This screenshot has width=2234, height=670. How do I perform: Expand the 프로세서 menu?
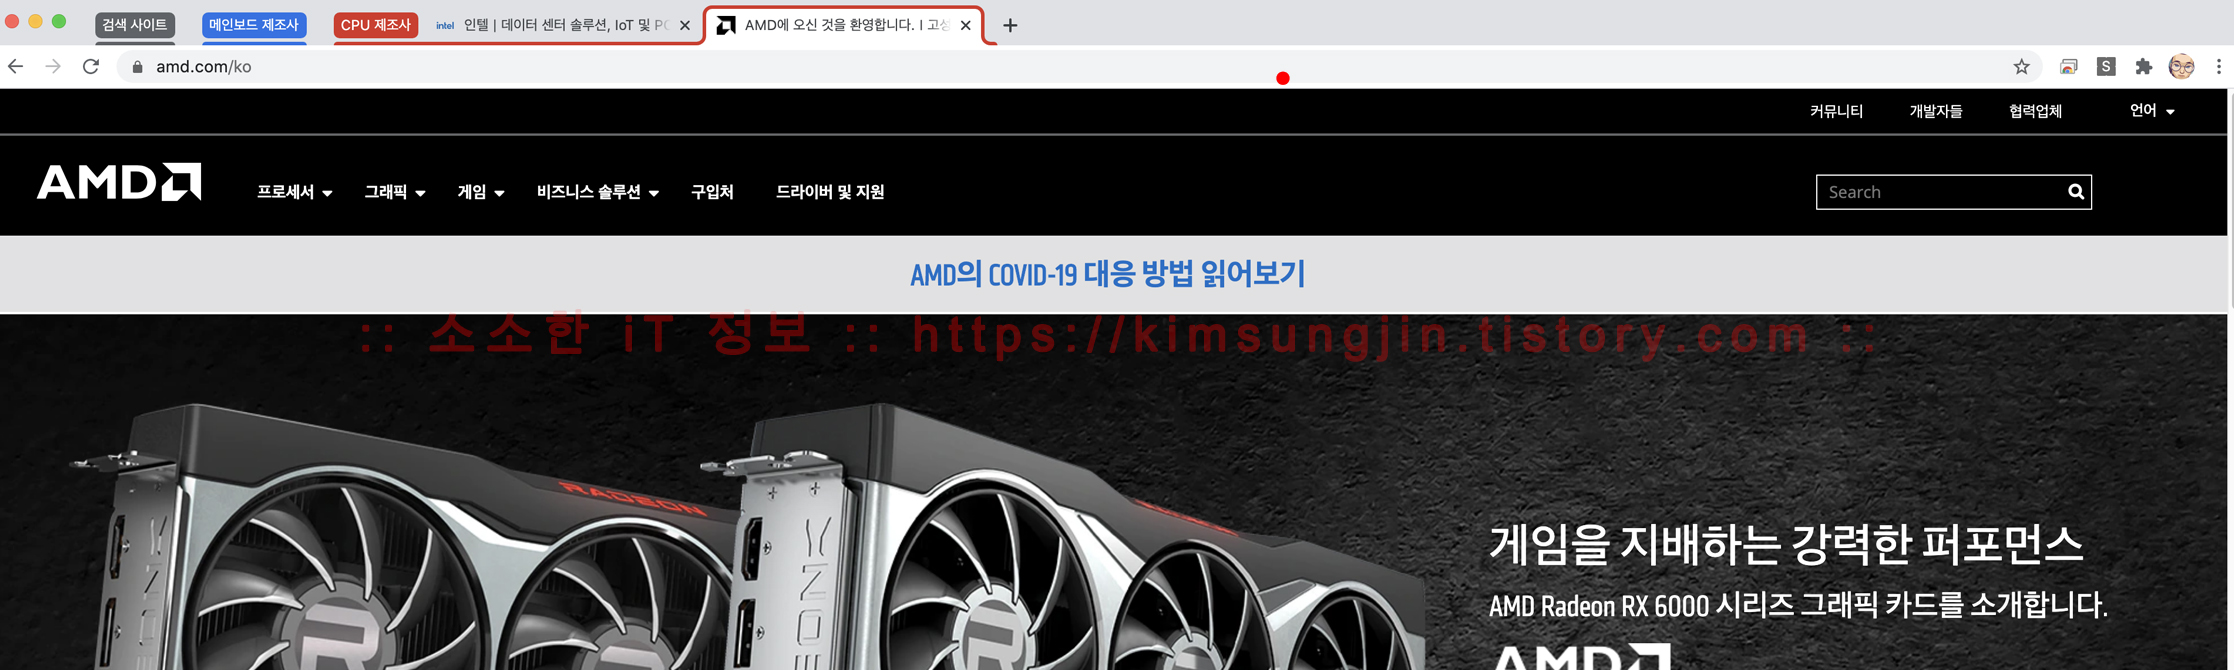pos(294,192)
